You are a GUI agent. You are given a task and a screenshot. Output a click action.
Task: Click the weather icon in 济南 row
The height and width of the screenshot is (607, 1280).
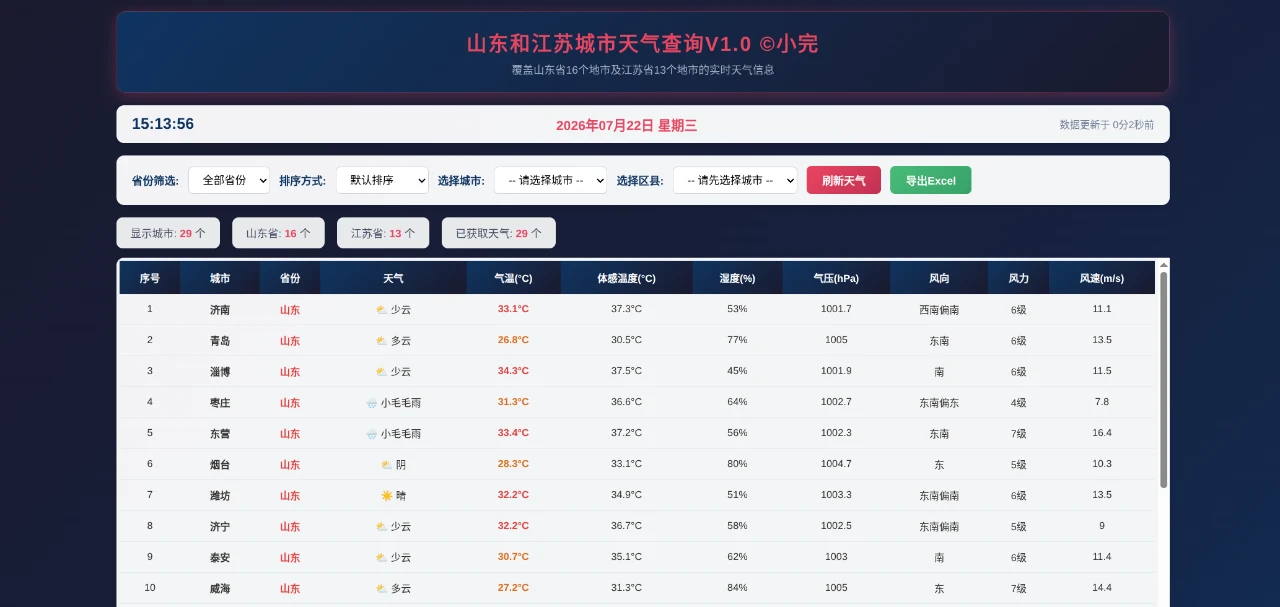coord(381,310)
